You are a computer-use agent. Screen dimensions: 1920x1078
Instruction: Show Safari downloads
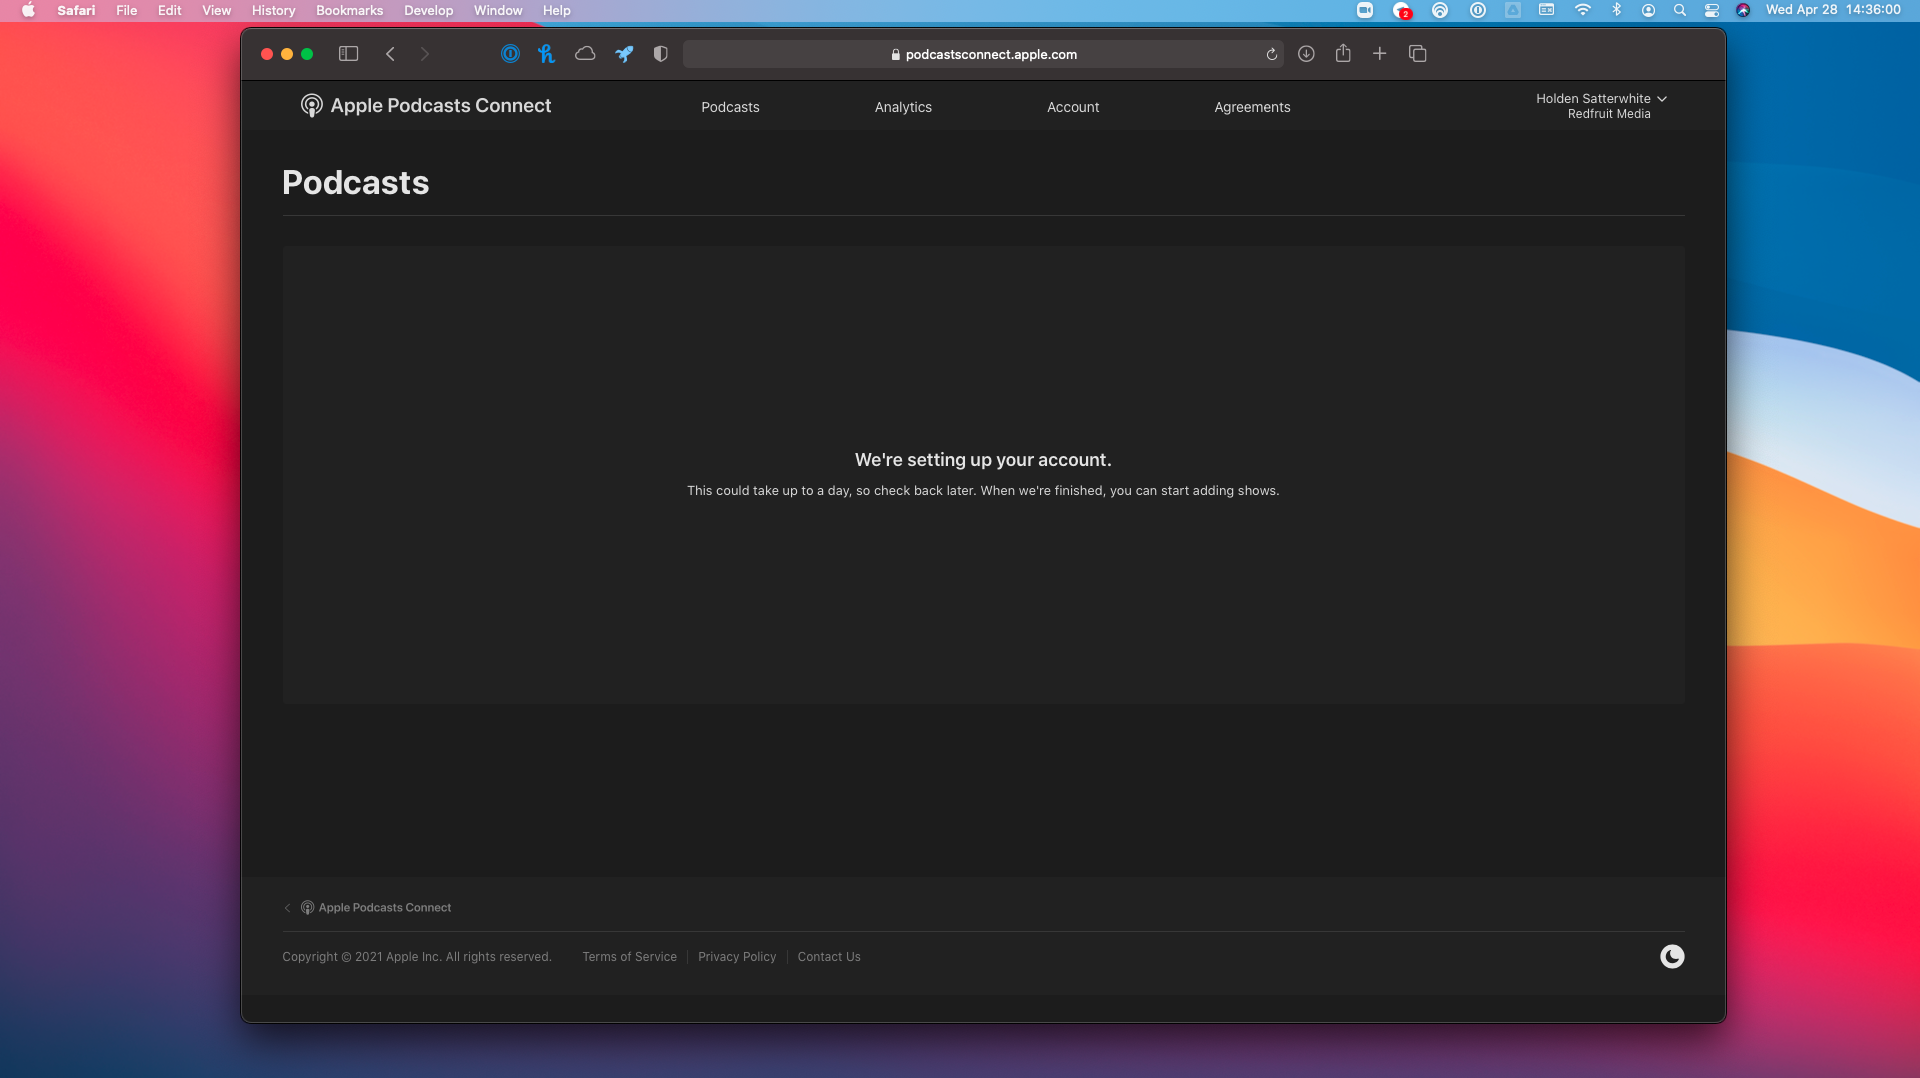pos(1306,54)
